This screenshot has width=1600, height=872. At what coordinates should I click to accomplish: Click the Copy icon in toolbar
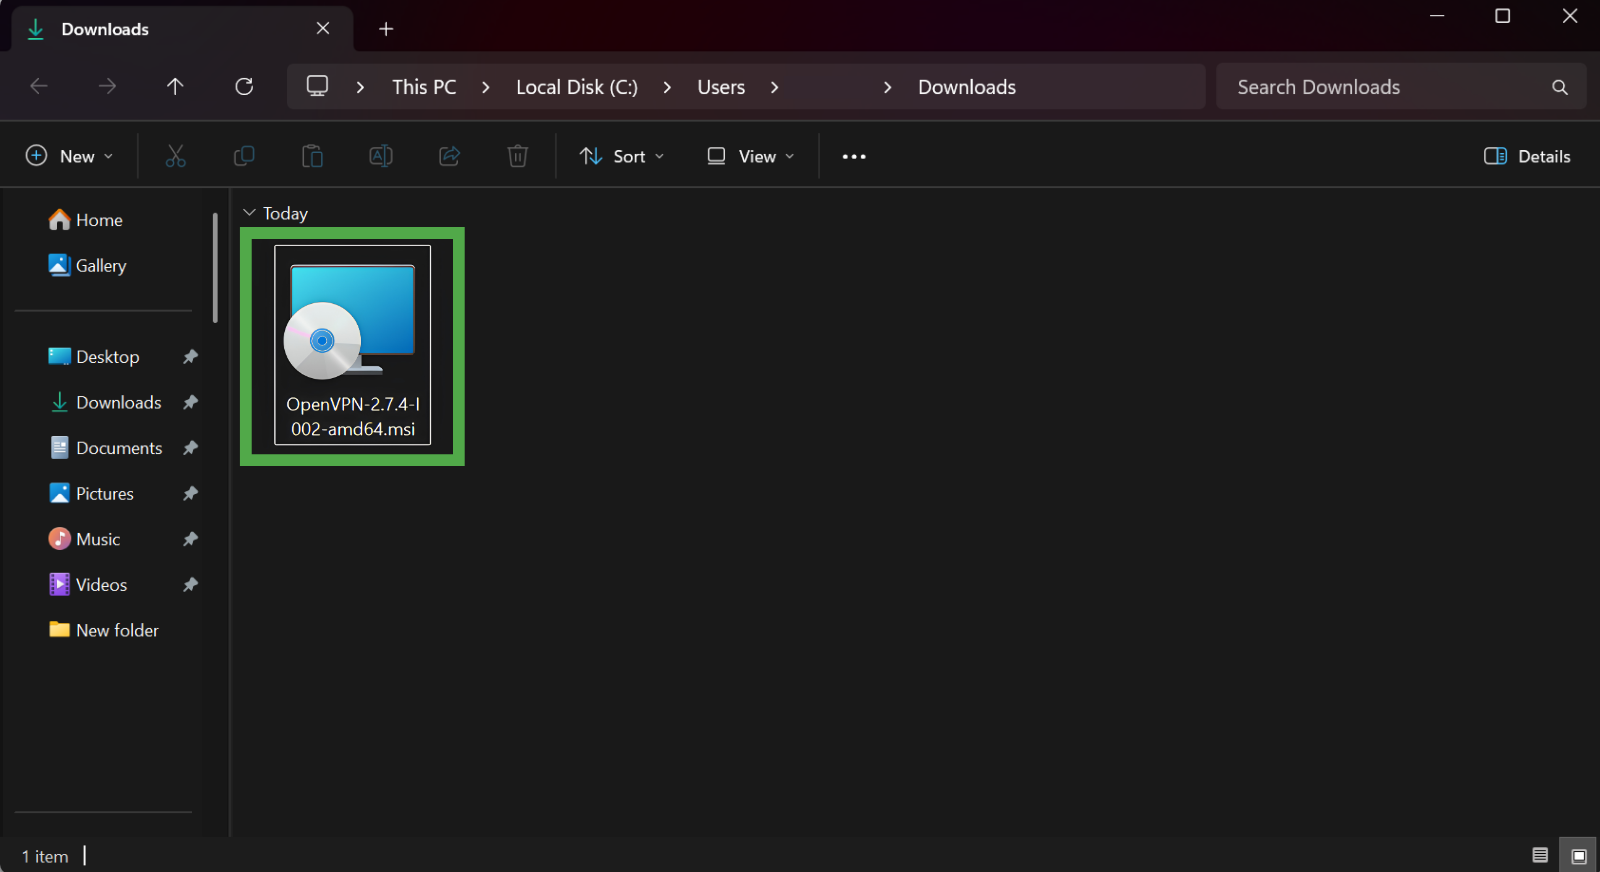pyautogui.click(x=243, y=156)
